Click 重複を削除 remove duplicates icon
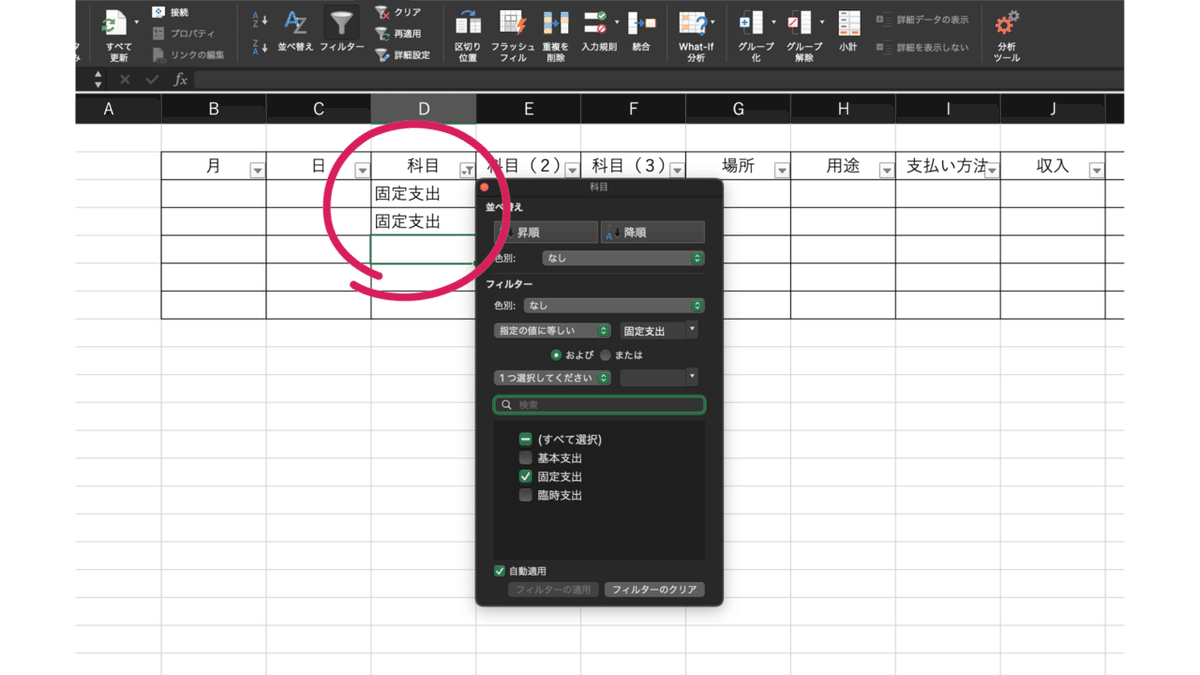The height and width of the screenshot is (675, 1200). [x=555, y=23]
